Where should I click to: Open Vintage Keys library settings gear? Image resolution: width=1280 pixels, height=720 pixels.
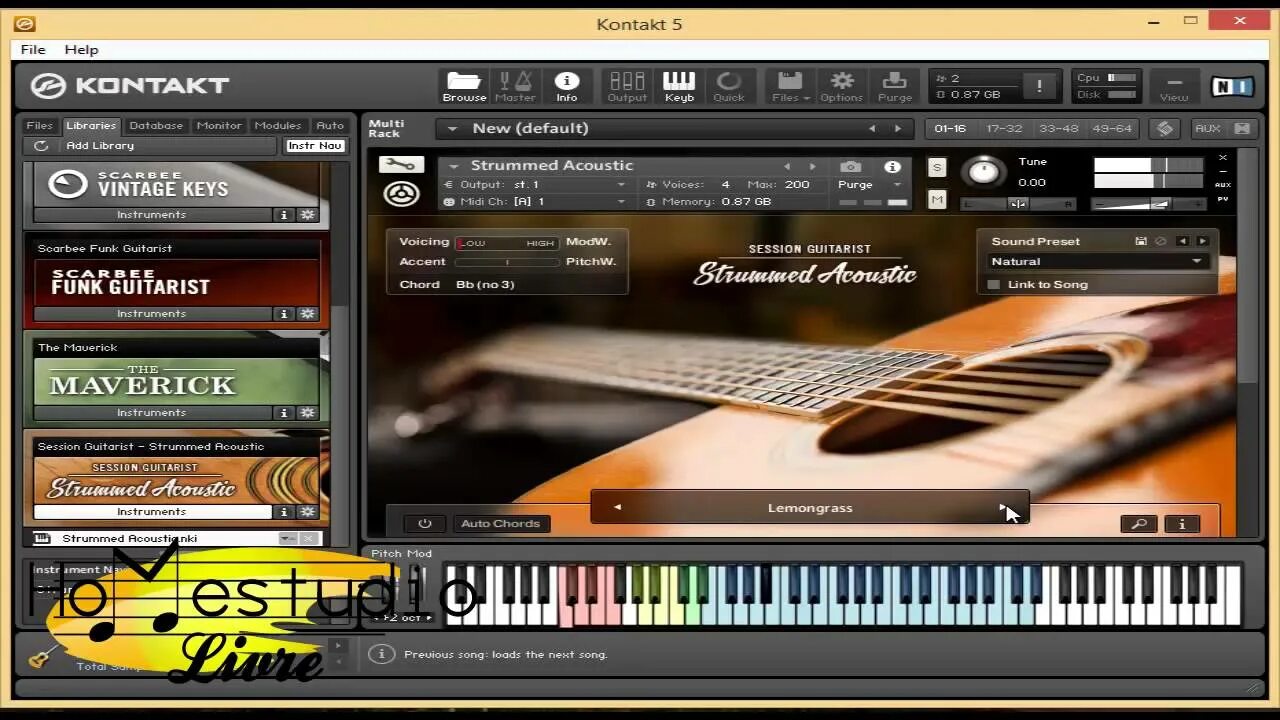click(x=307, y=215)
